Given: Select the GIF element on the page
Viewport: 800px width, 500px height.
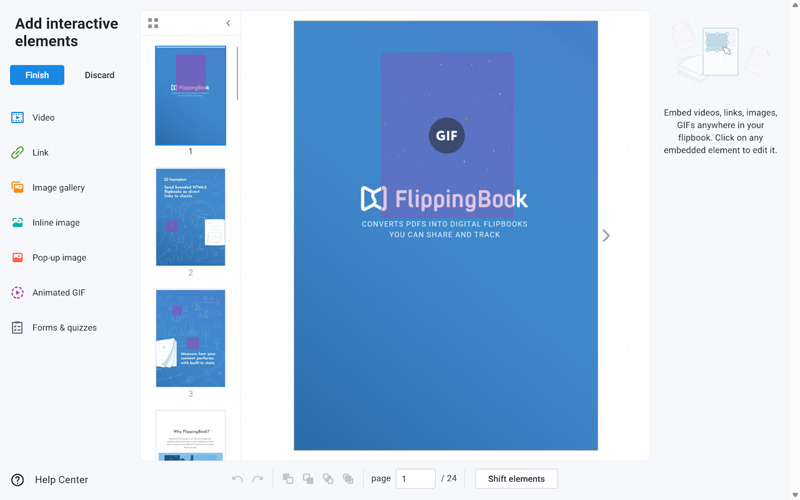Looking at the screenshot, I should [x=446, y=136].
